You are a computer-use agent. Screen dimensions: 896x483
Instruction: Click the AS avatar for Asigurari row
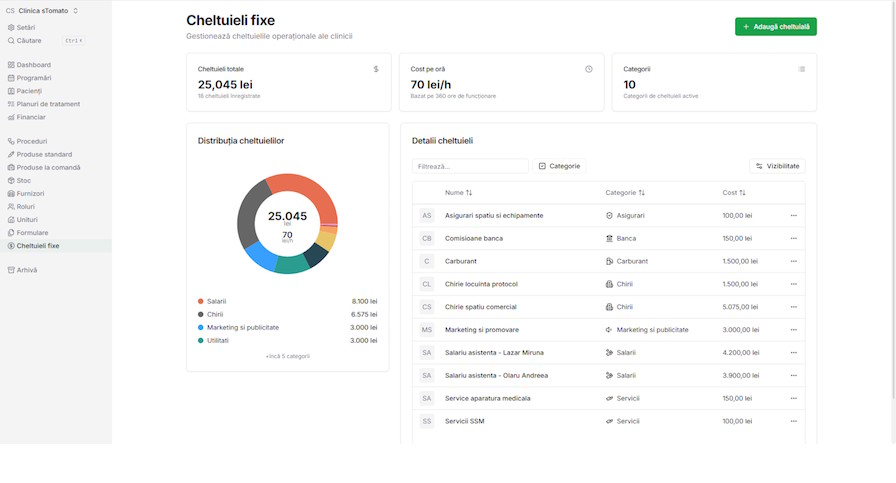tap(427, 215)
